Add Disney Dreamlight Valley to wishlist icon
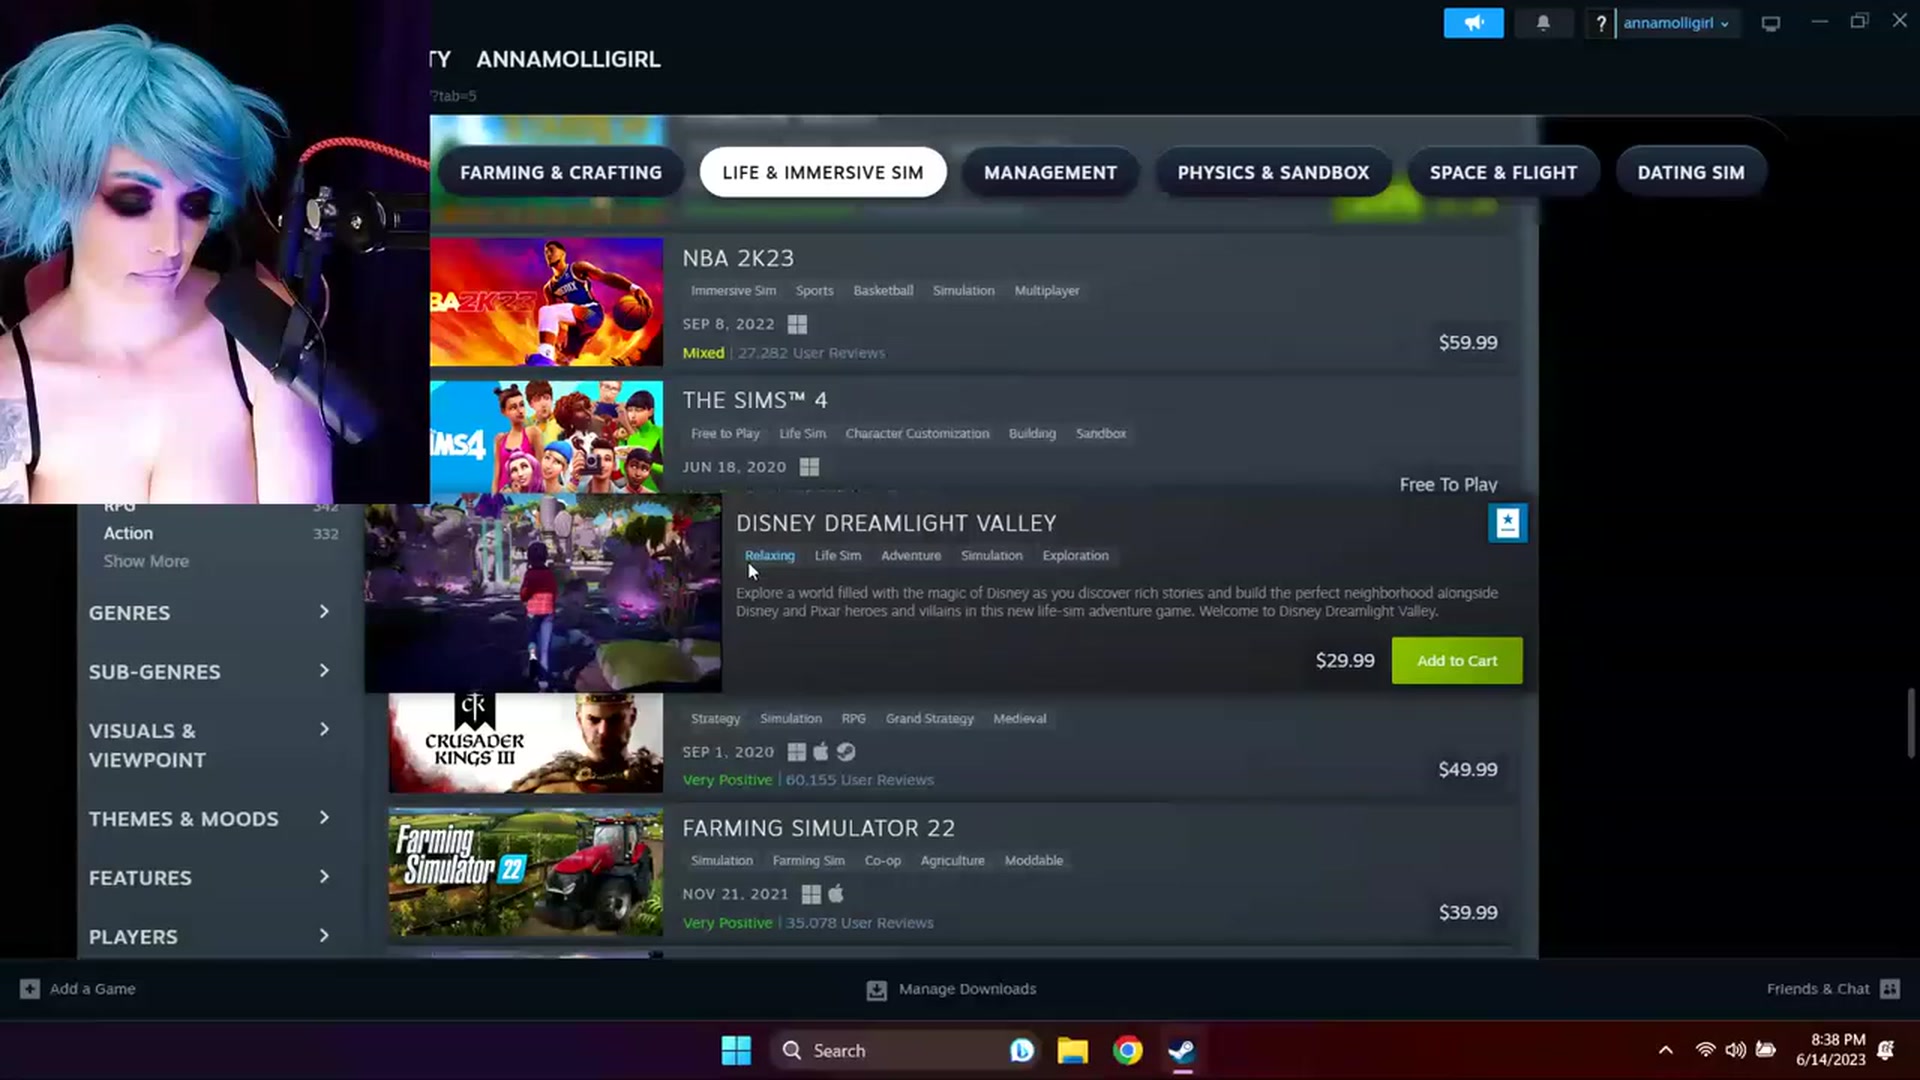Viewport: 1920px width, 1080px height. coord(1507,523)
